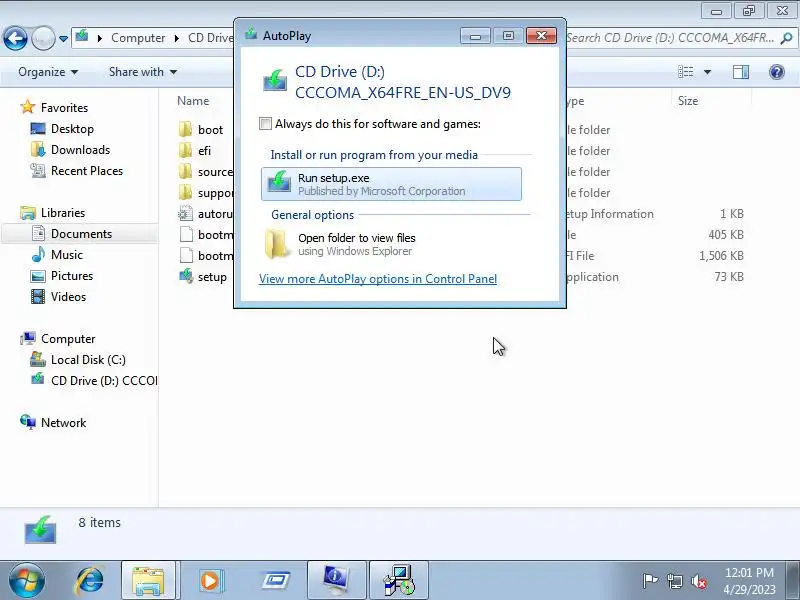Click View more AutoPlay options in Control Panel
The image size is (800, 600).
coord(378,279)
